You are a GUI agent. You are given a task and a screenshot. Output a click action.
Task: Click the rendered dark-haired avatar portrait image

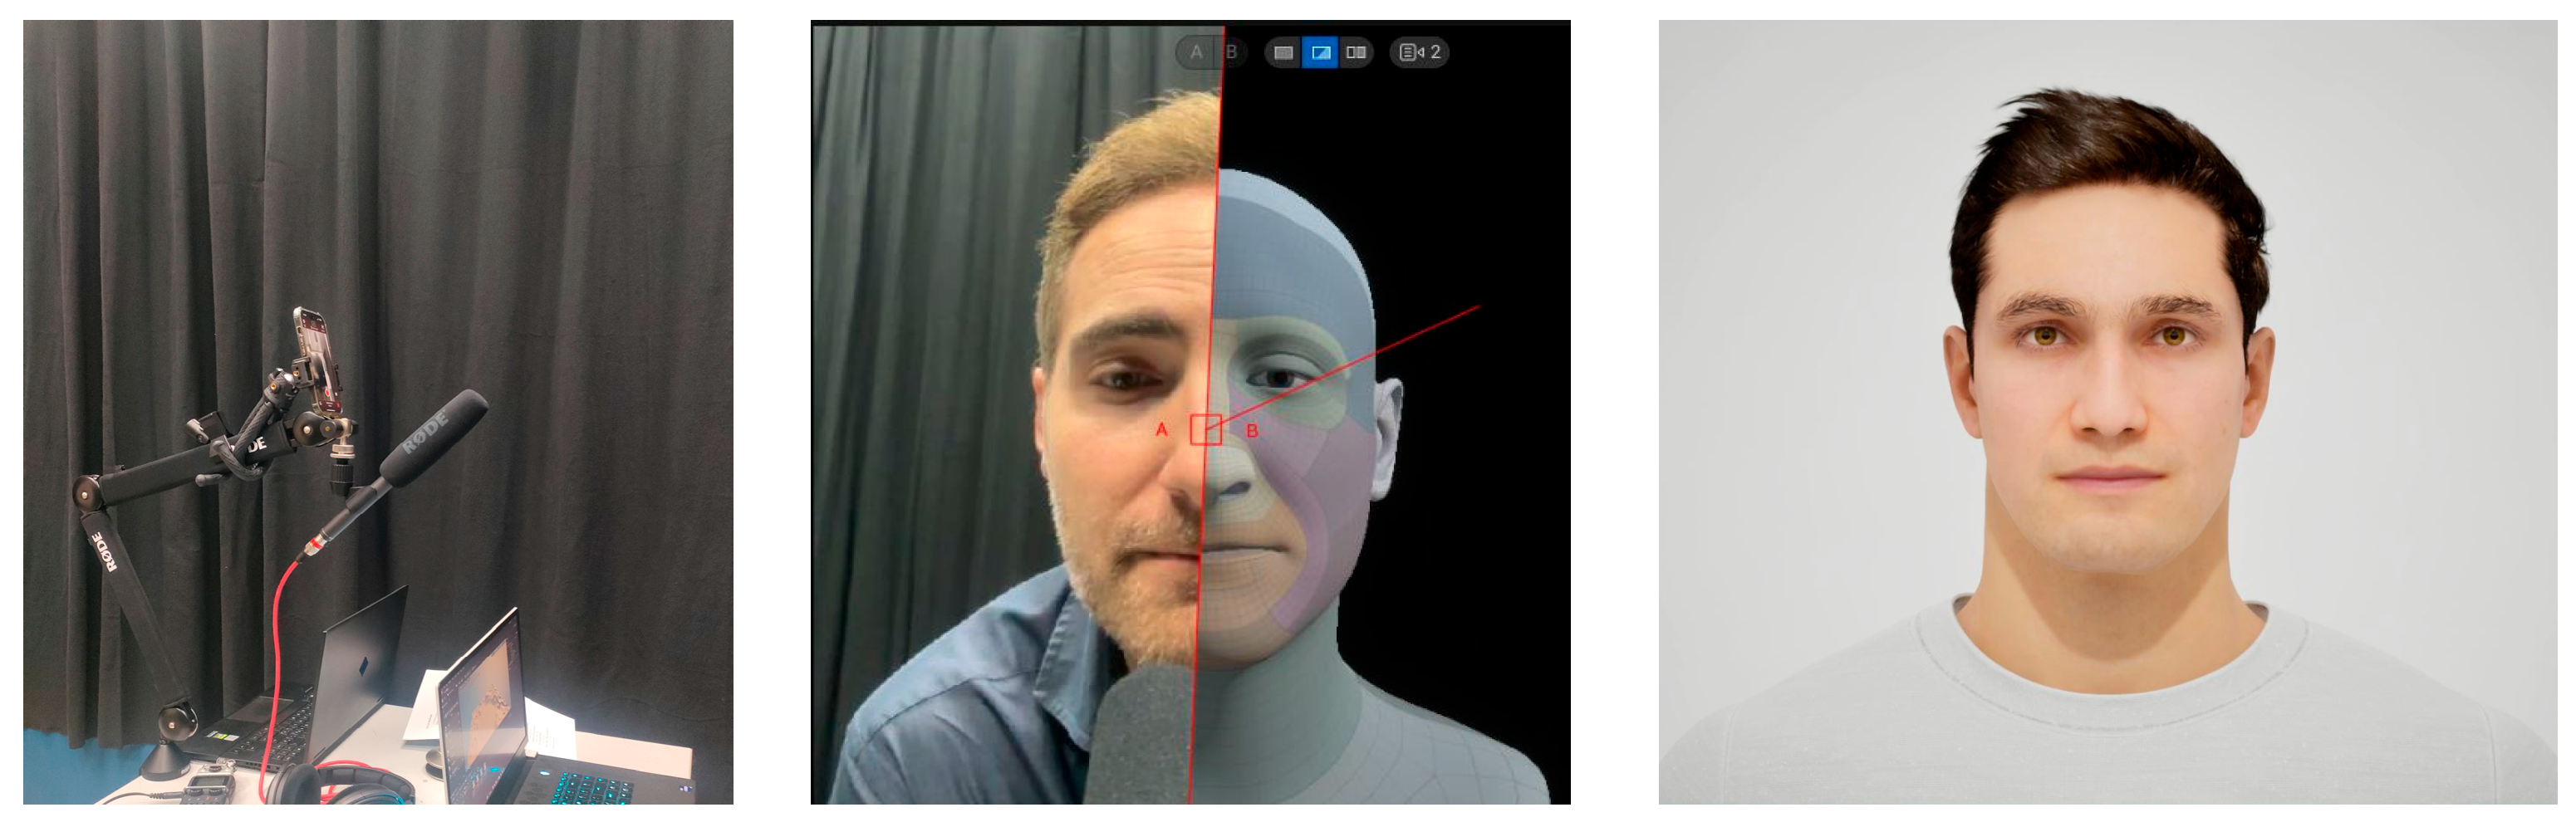pyautogui.click(x=2107, y=412)
